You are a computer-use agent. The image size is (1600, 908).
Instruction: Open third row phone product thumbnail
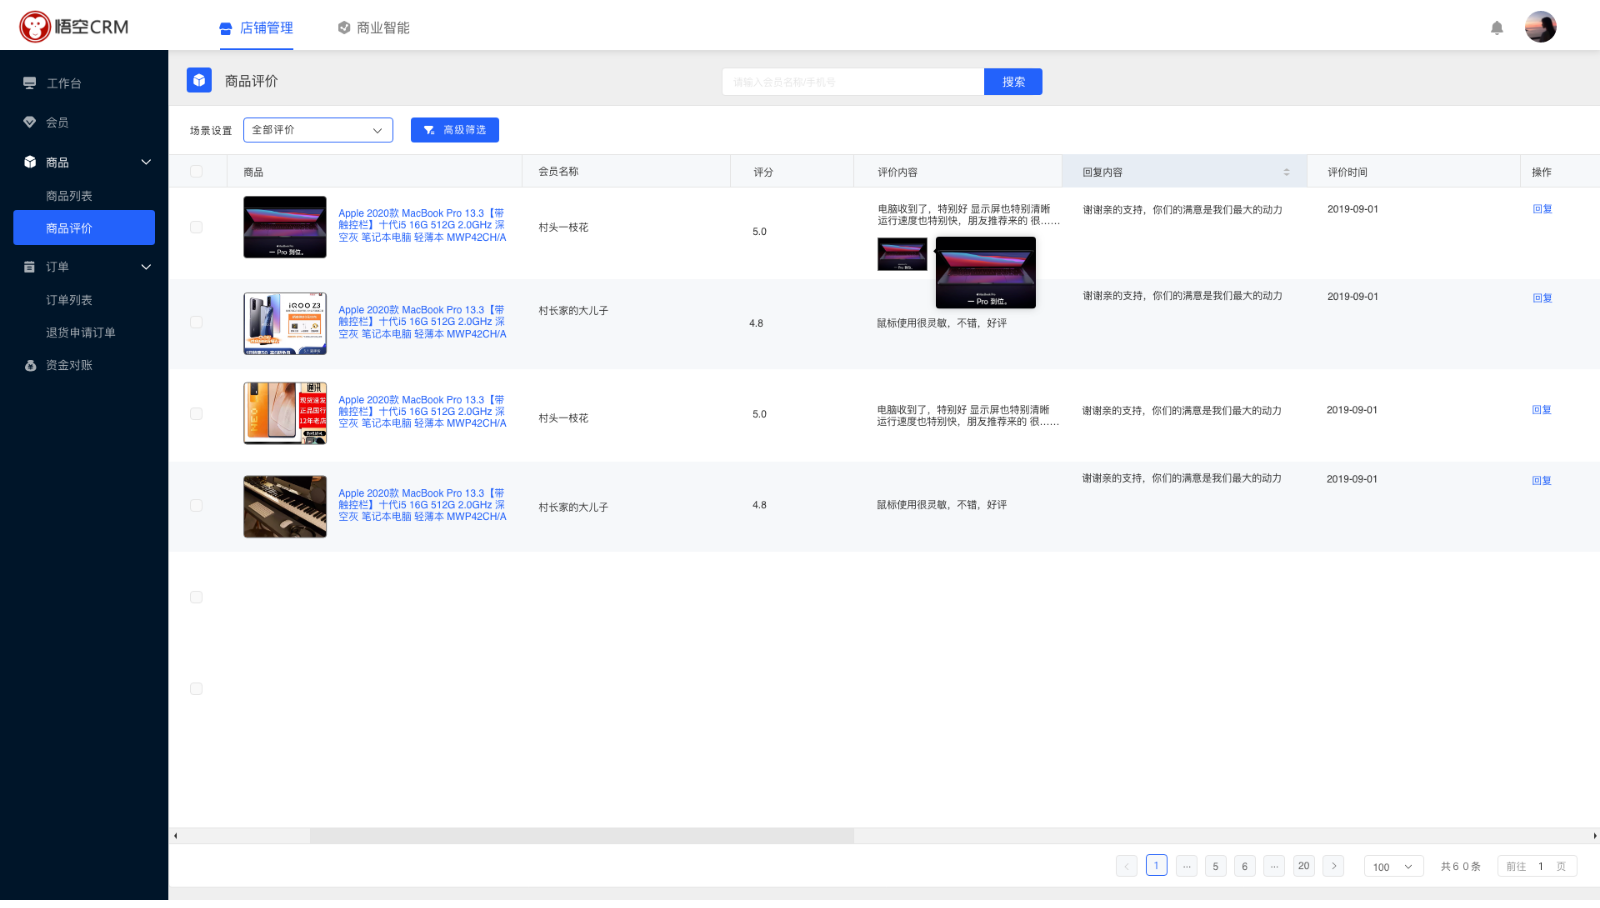click(285, 413)
